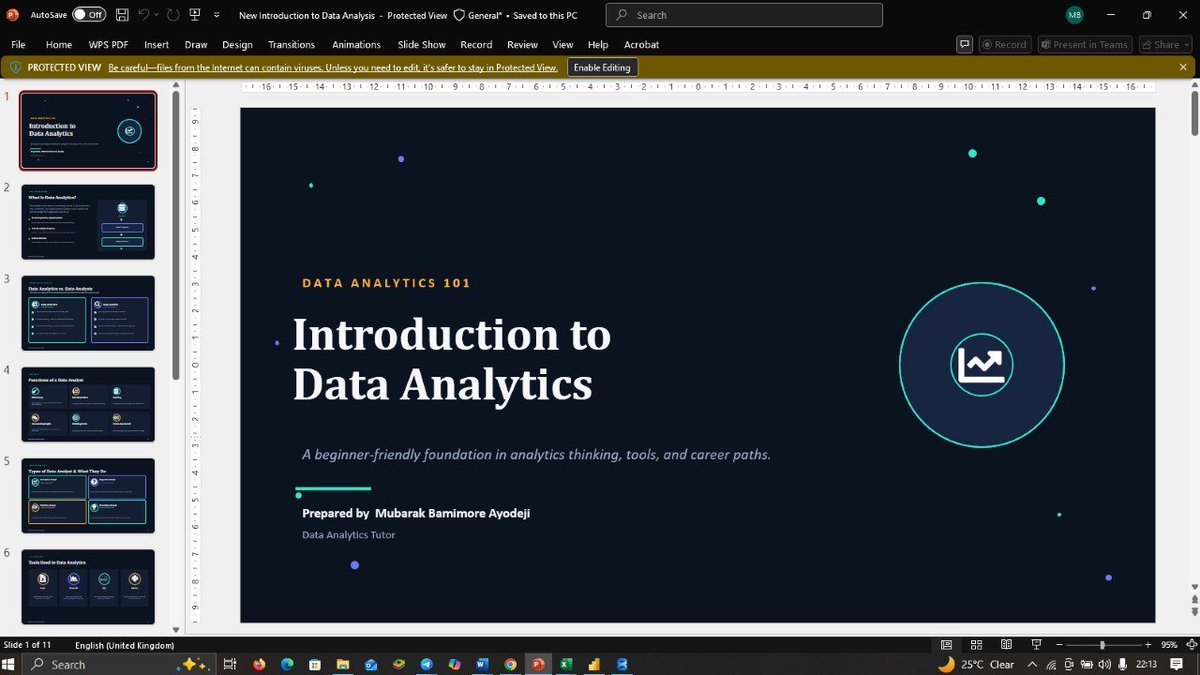Click the Enable Editing button
Viewport: 1200px width, 675px height.
(602, 67)
